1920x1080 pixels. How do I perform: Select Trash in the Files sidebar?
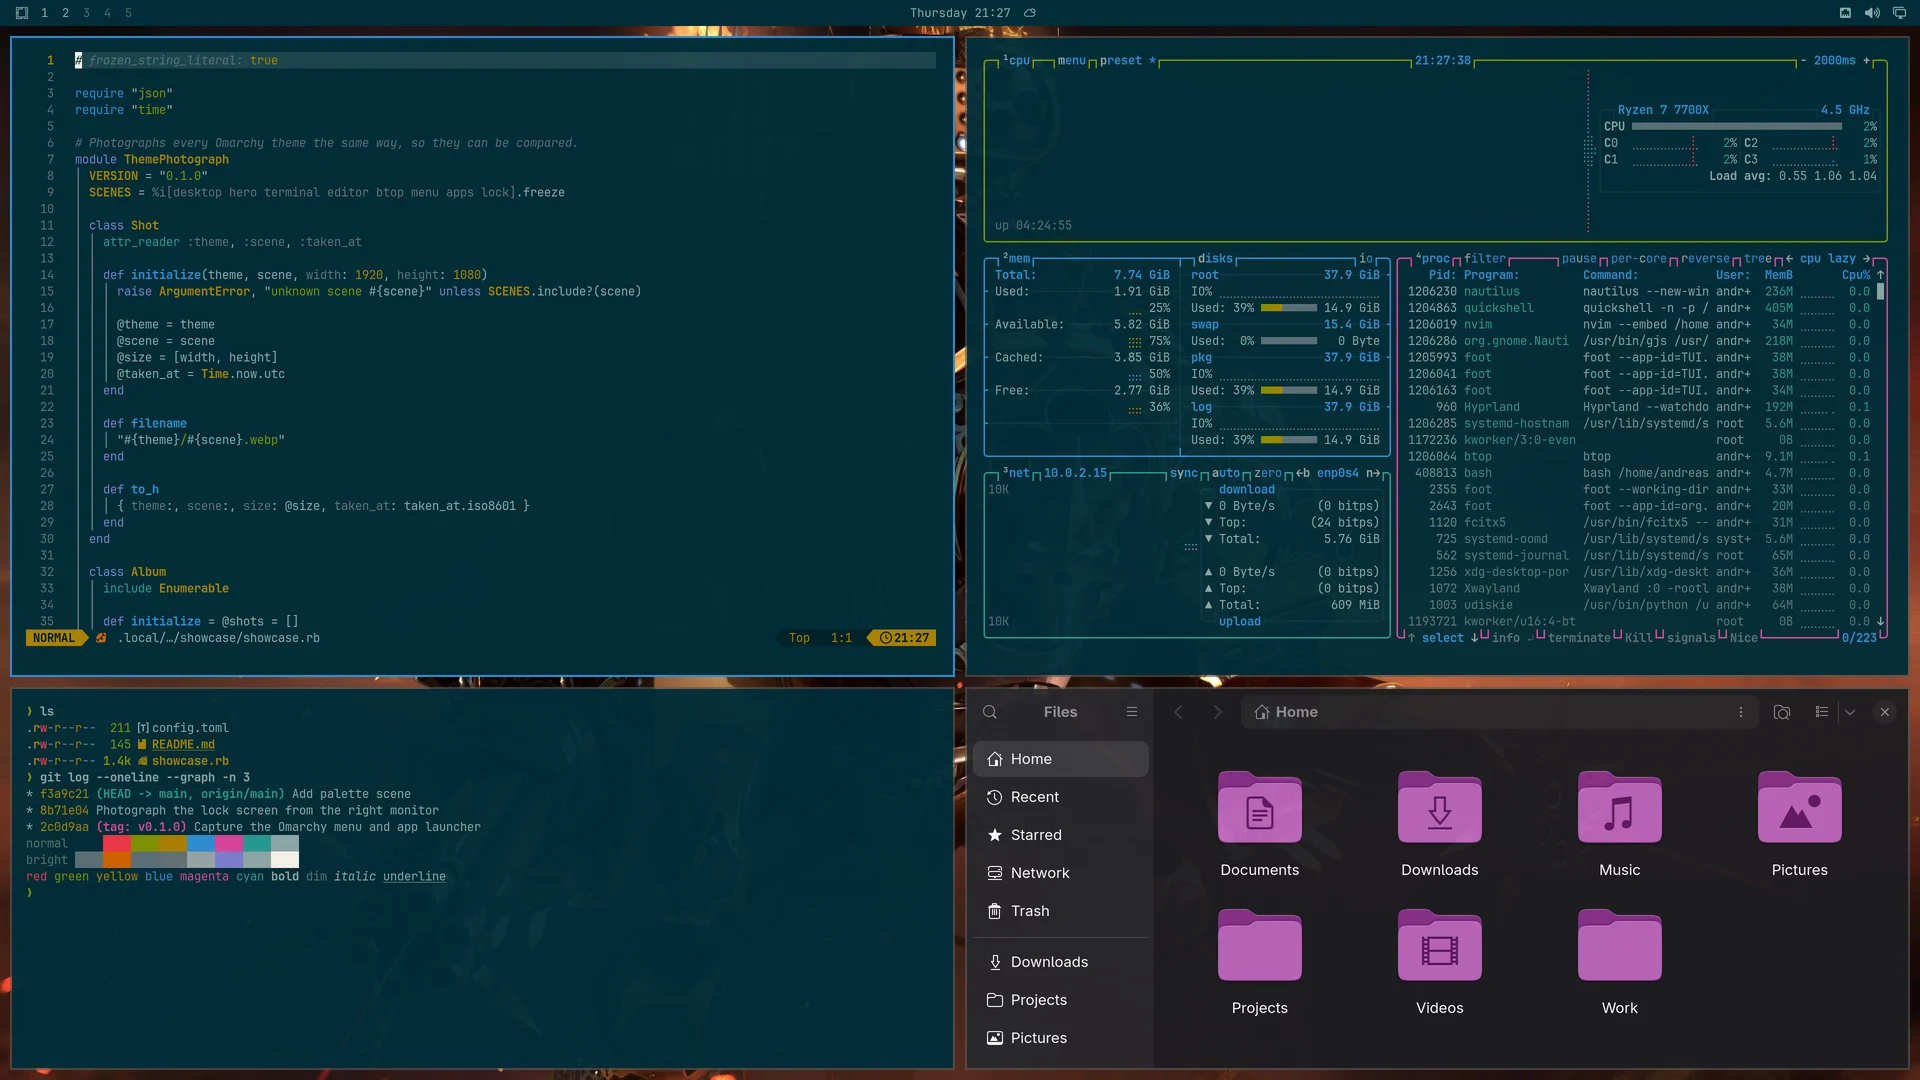click(1060, 911)
